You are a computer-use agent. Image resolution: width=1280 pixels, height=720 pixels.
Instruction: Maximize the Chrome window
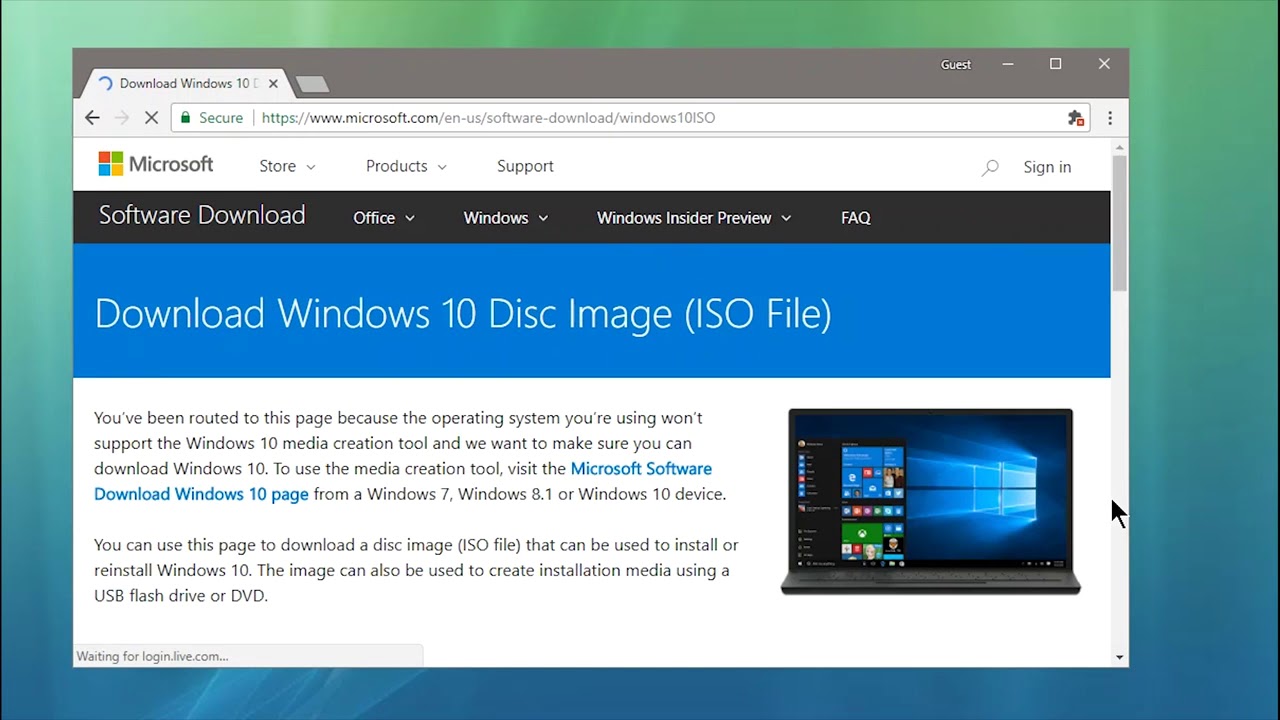1055,64
